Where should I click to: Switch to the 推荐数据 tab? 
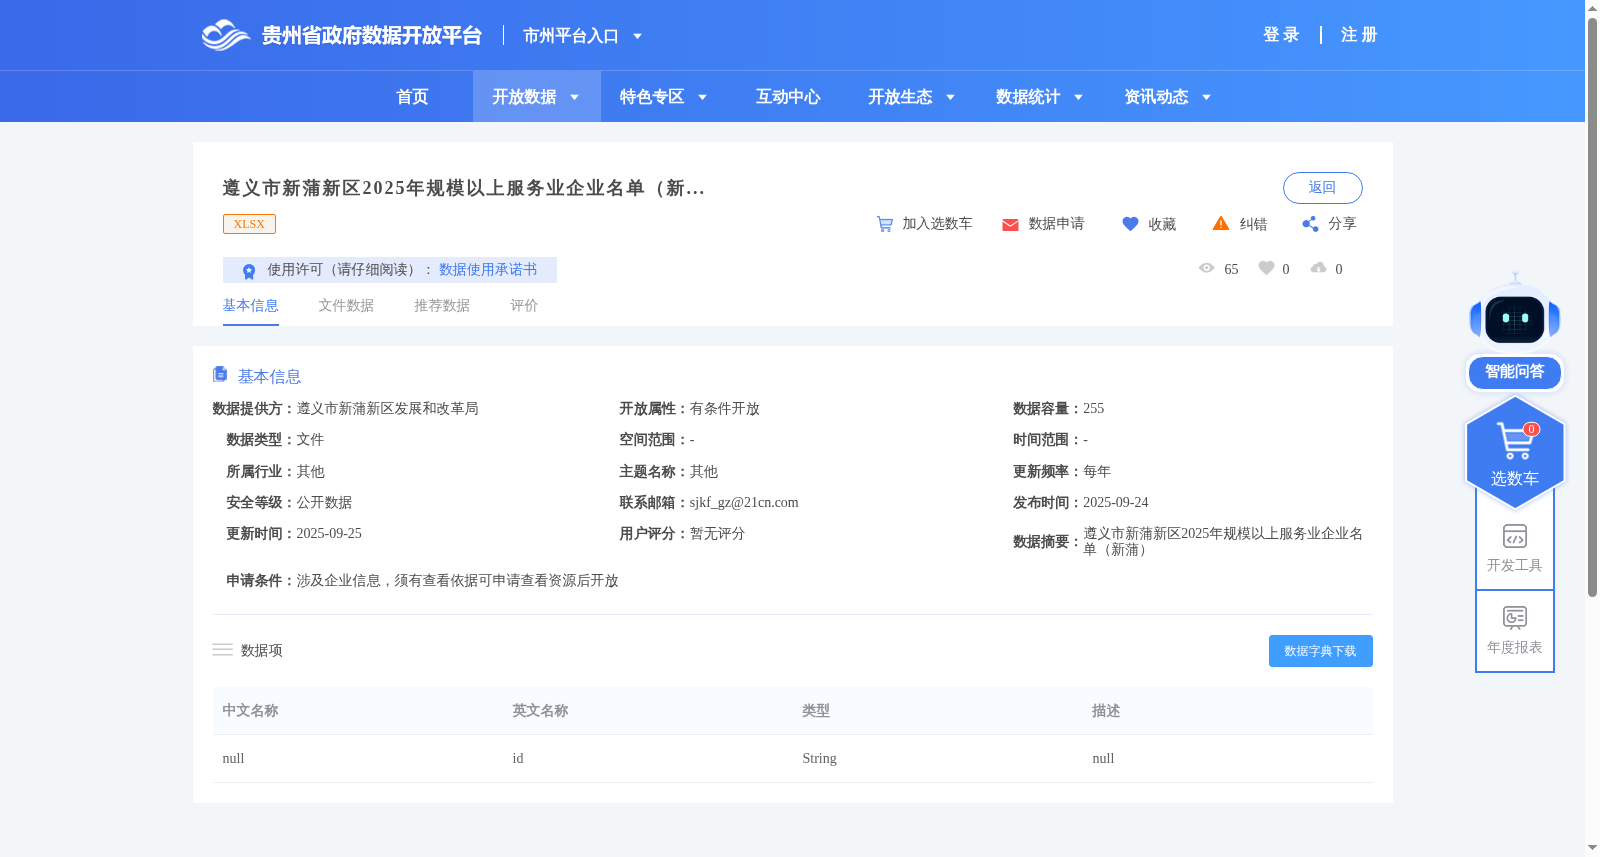442,306
